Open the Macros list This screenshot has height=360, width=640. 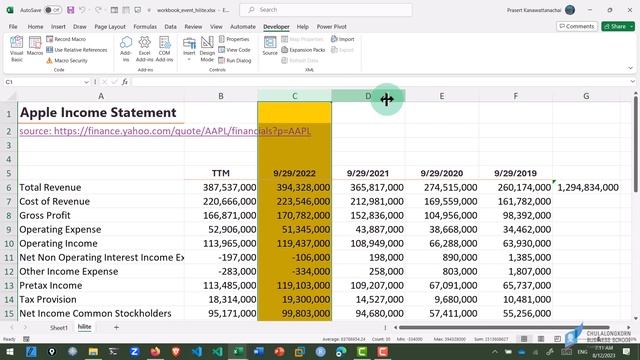coord(35,46)
